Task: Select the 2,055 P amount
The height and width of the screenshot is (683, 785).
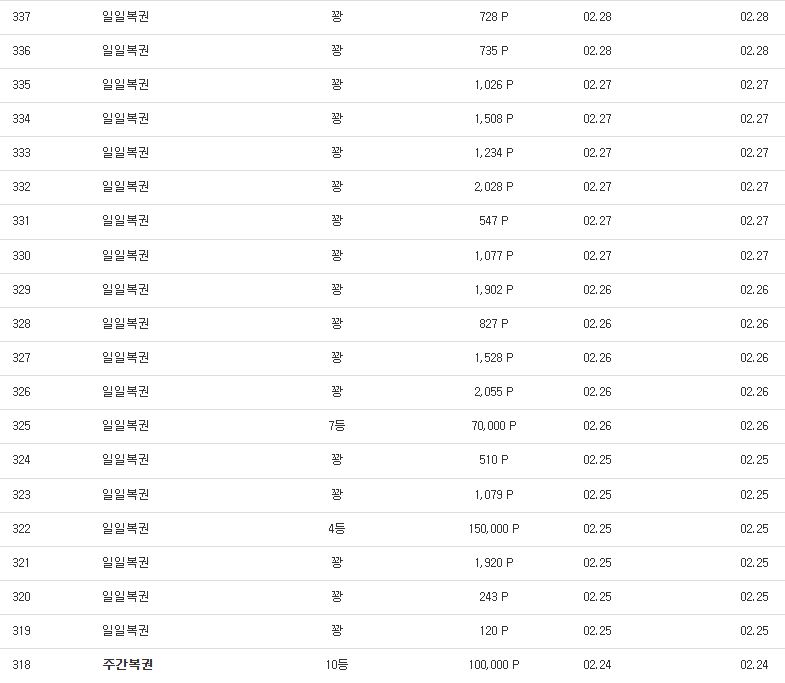Action: [494, 391]
